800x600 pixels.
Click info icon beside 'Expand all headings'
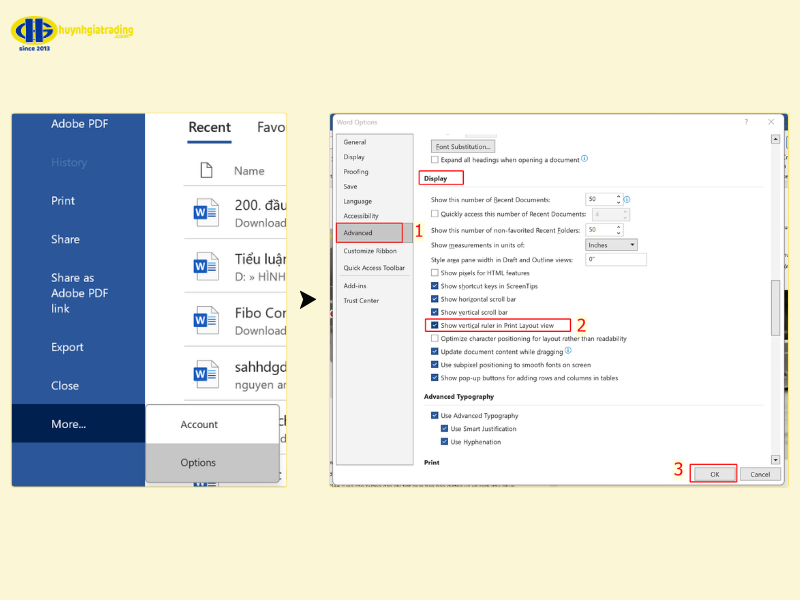click(x=585, y=159)
